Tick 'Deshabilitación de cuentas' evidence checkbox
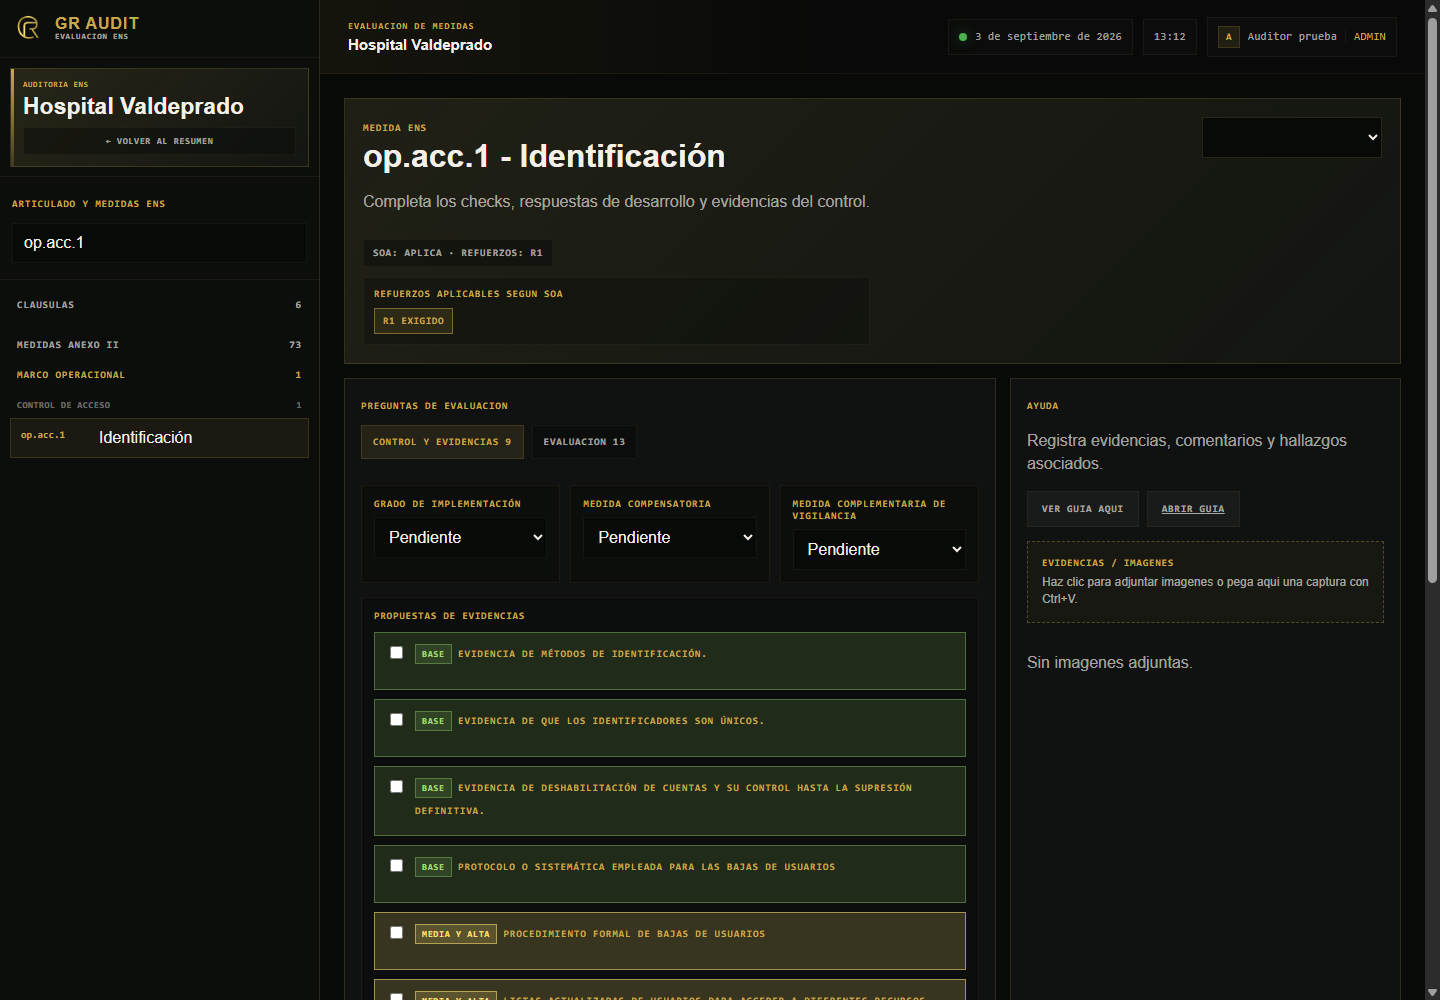The image size is (1440, 1000). pyautogui.click(x=396, y=787)
